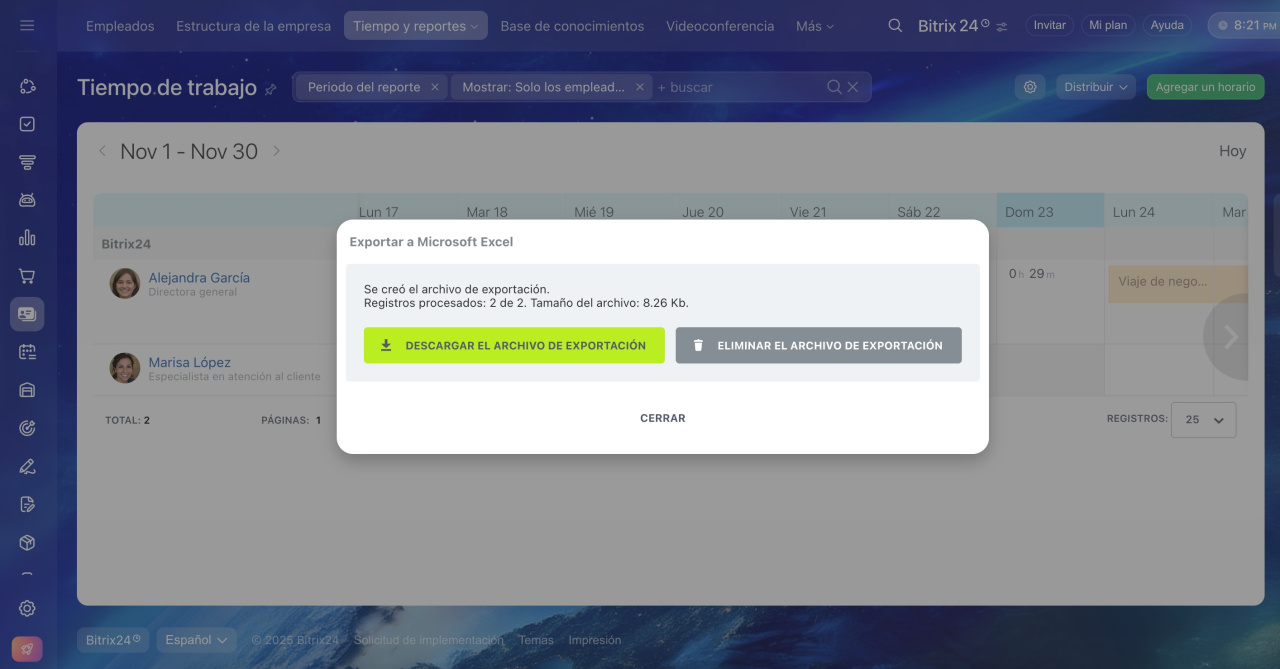The height and width of the screenshot is (669, 1280).
Task: Remove the Mostrar filter chip
Action: pyautogui.click(x=640, y=87)
